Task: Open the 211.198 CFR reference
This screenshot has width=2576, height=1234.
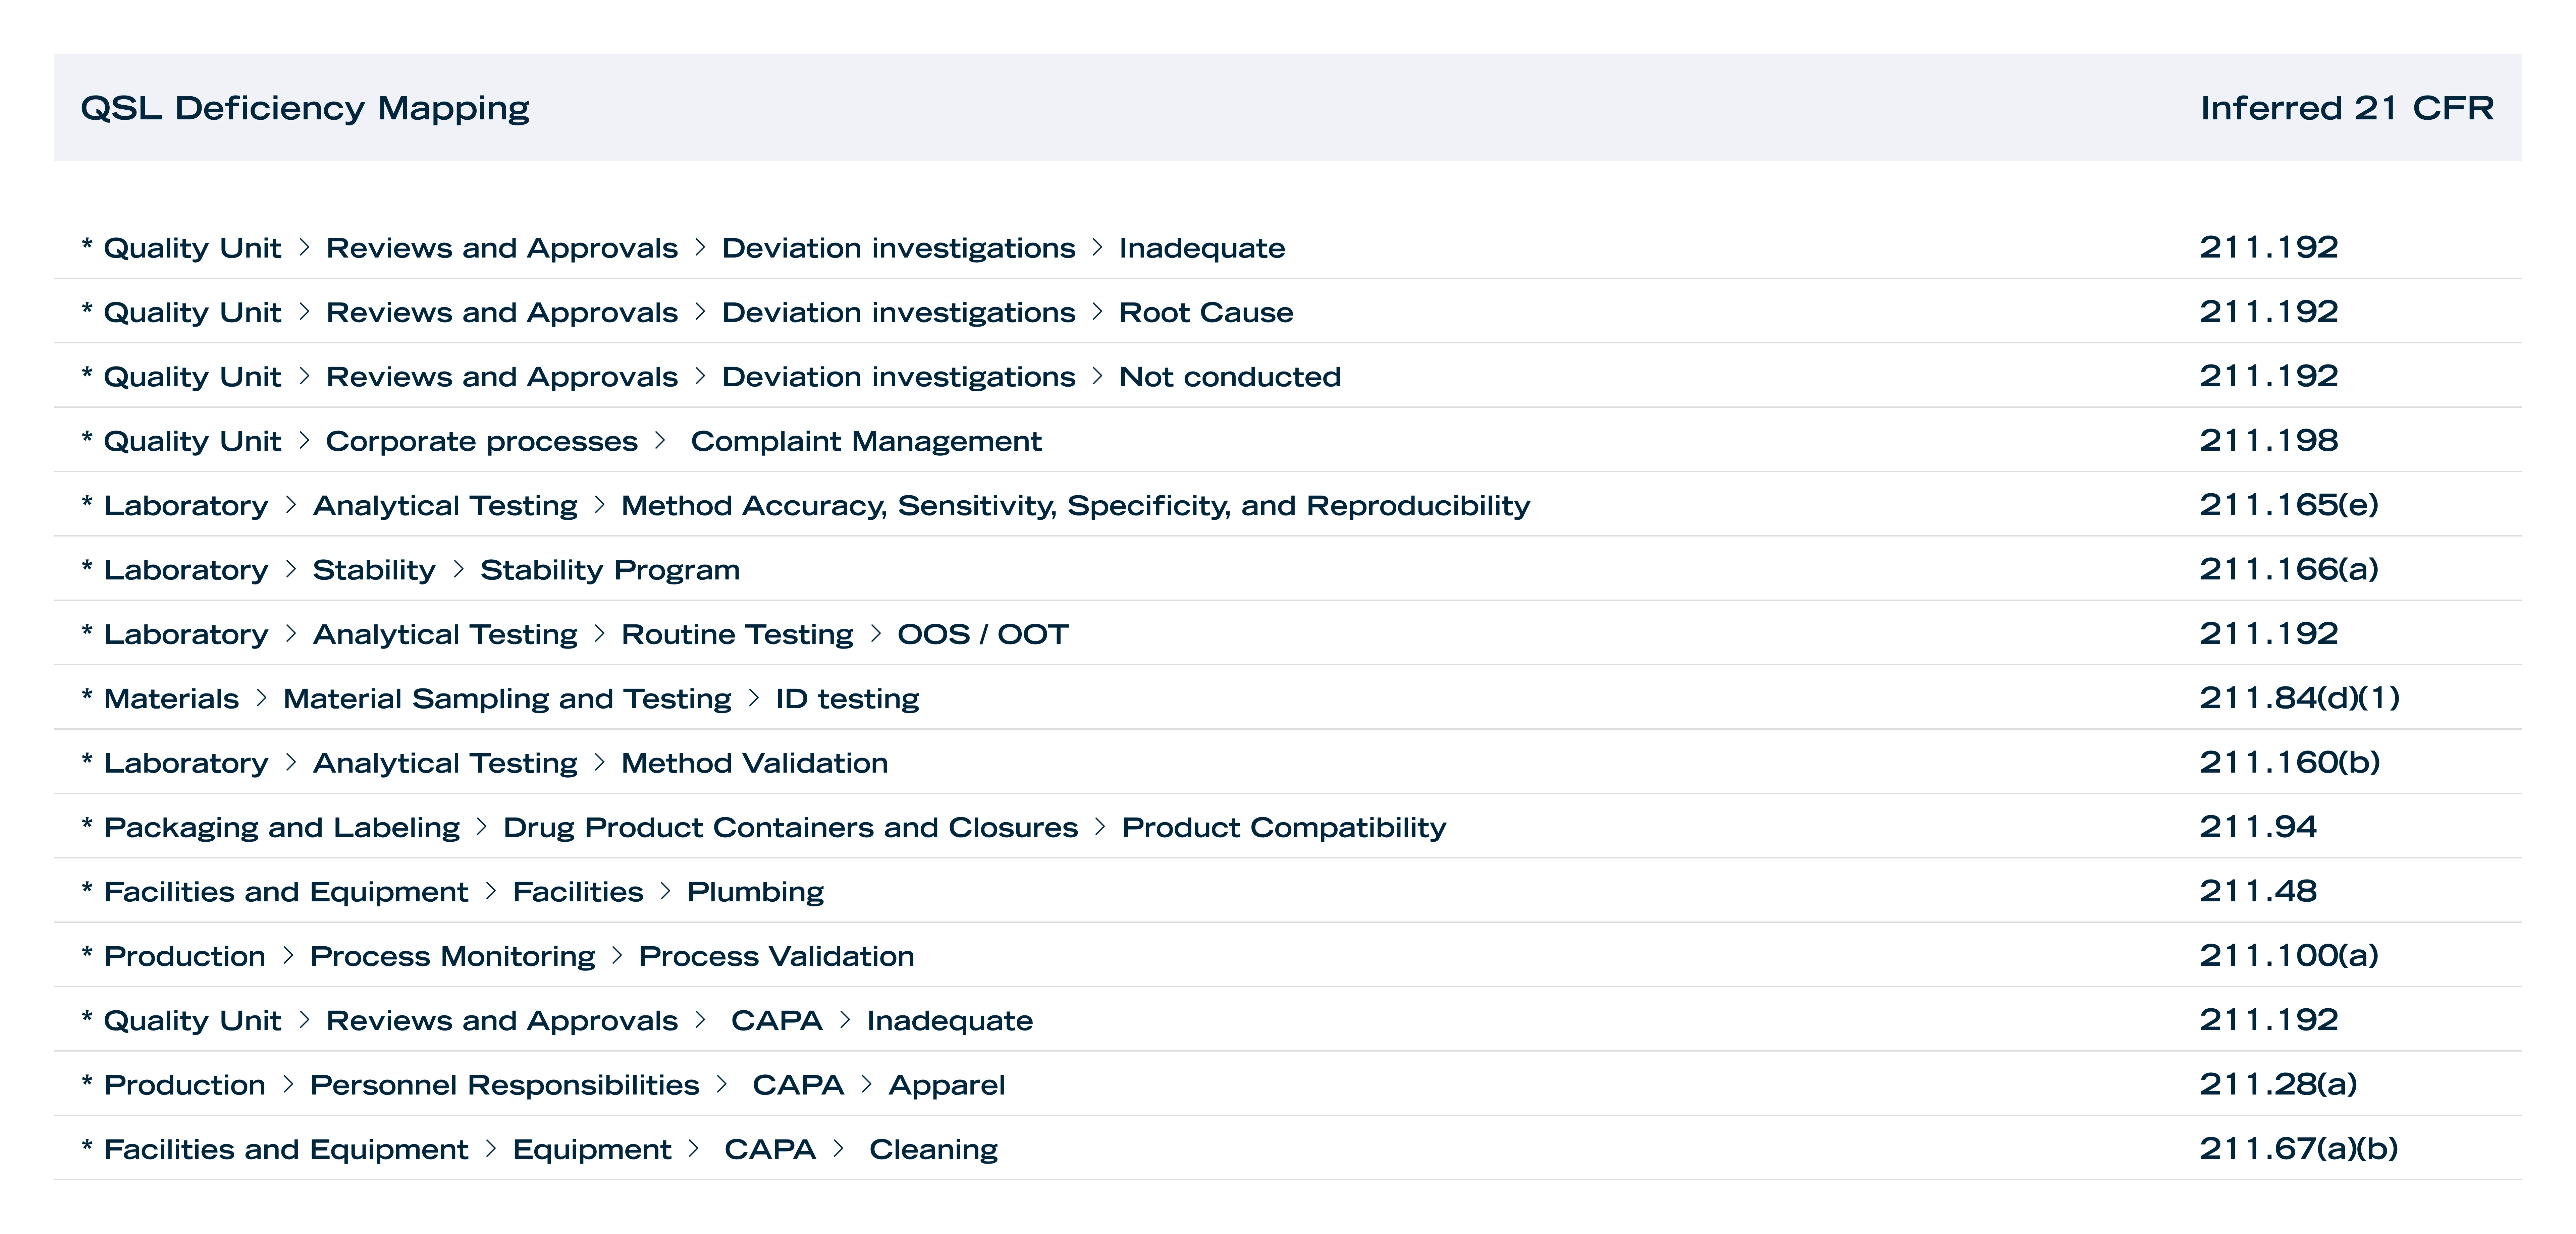Action: point(2268,441)
